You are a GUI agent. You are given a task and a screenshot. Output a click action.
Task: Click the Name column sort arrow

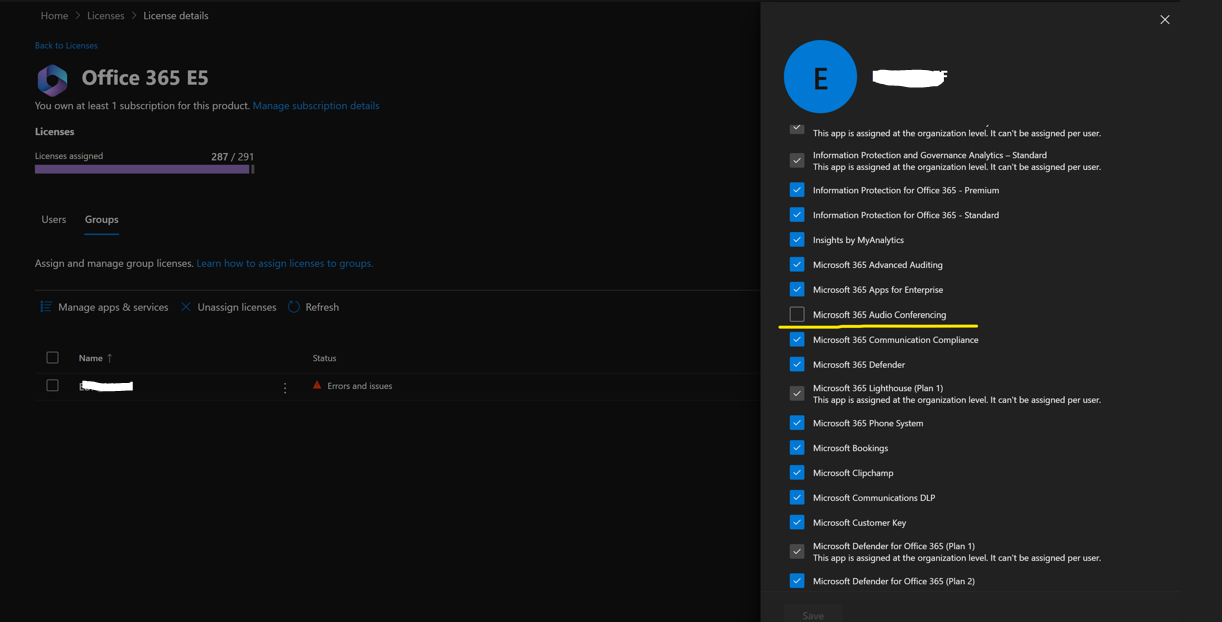(x=109, y=358)
